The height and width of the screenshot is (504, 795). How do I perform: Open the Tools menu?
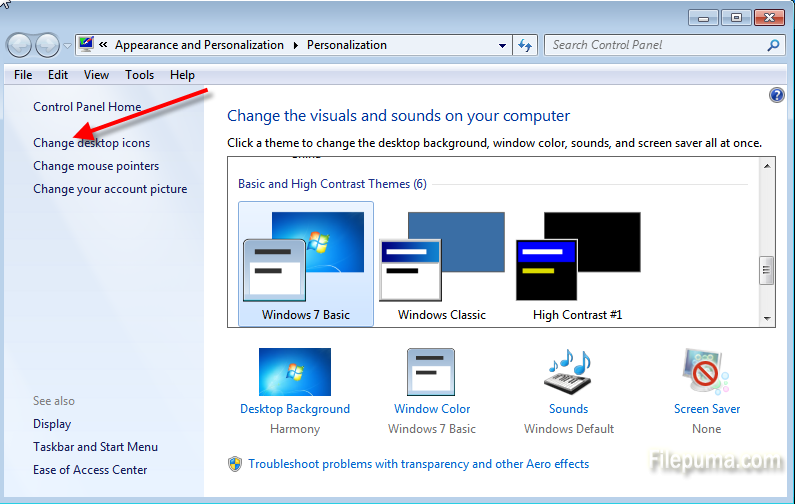(140, 75)
